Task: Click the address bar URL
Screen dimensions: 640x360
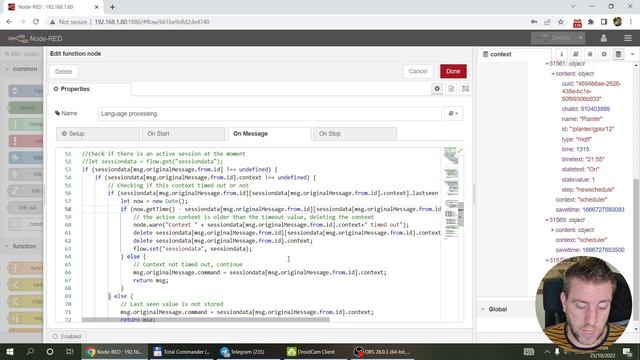Action: pos(152,22)
